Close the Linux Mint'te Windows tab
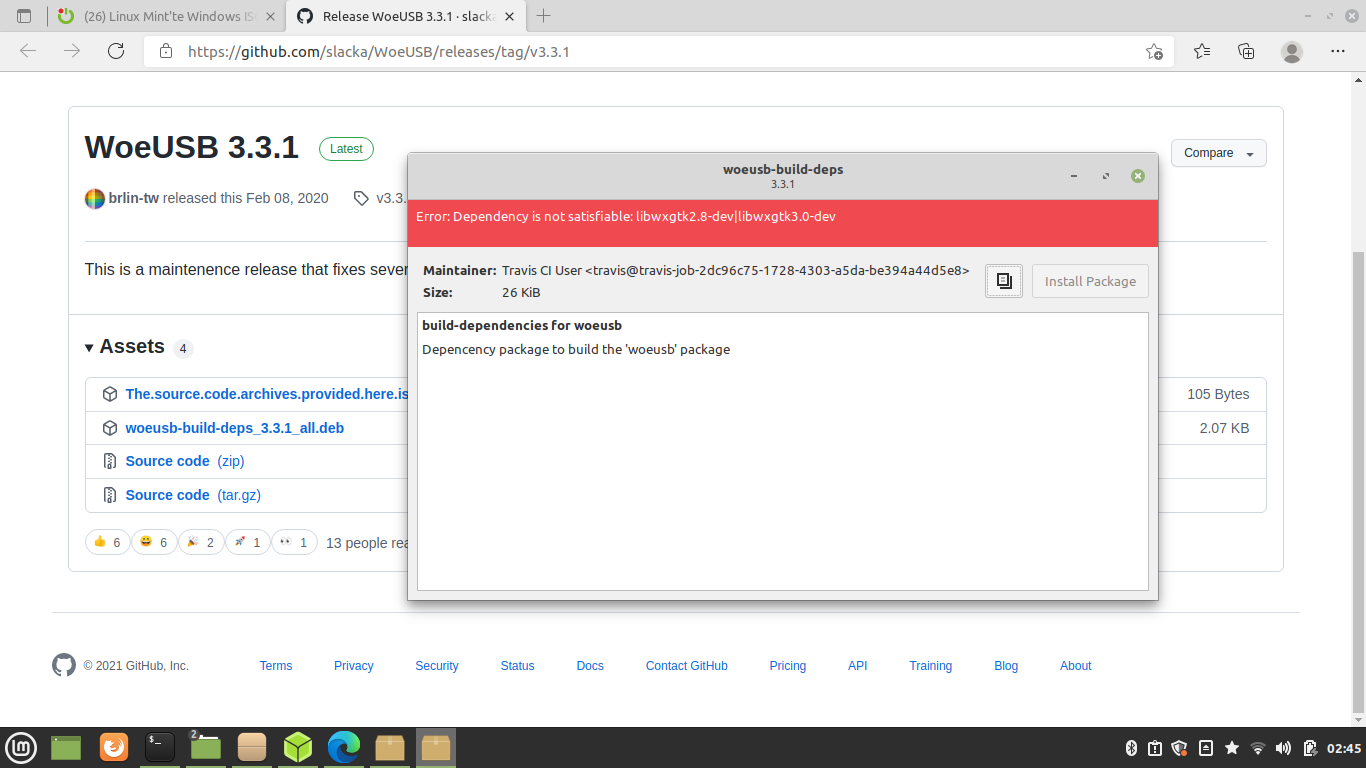Viewport: 1366px width, 768px height. coord(269,16)
